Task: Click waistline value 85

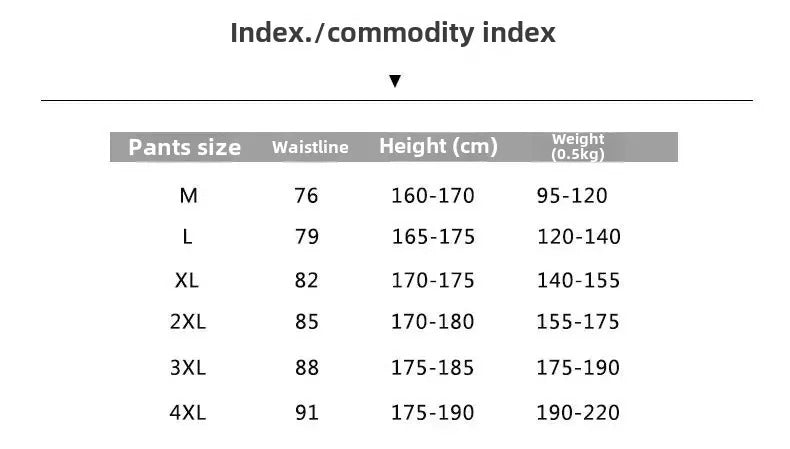Action: tap(306, 322)
